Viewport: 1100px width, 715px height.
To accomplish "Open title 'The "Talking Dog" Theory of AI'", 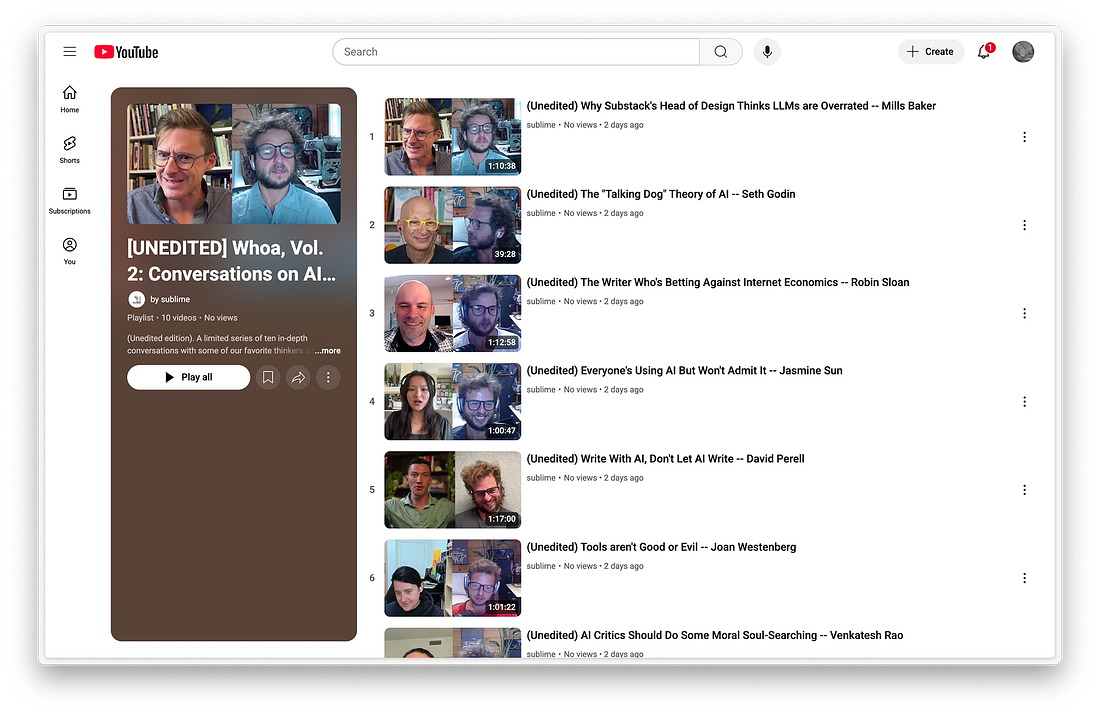I will click(661, 194).
